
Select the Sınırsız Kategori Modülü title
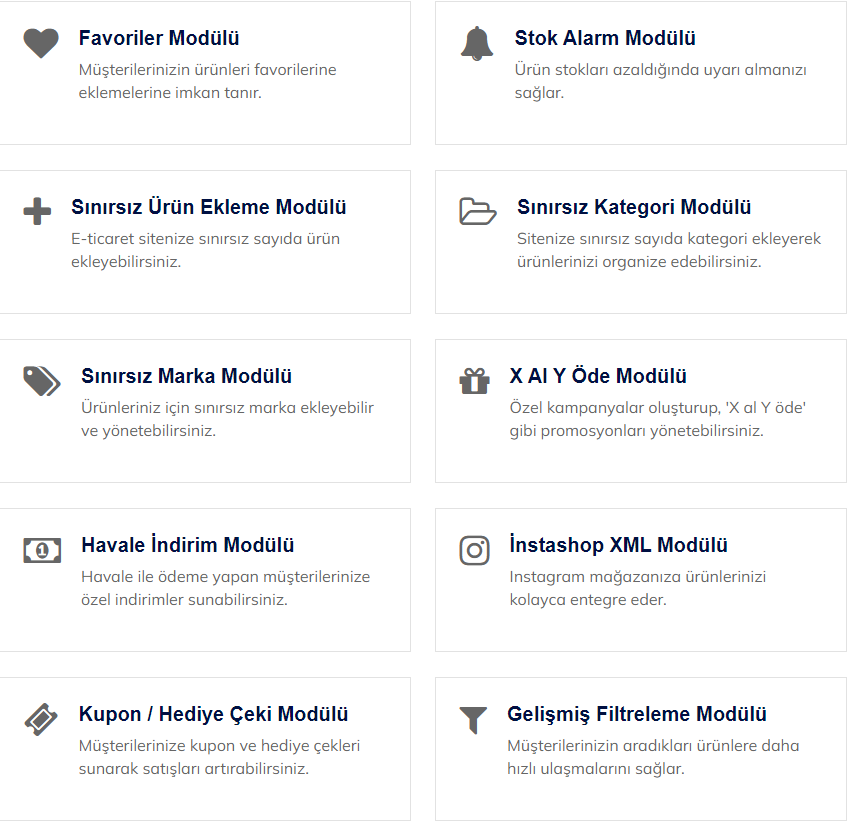(634, 207)
